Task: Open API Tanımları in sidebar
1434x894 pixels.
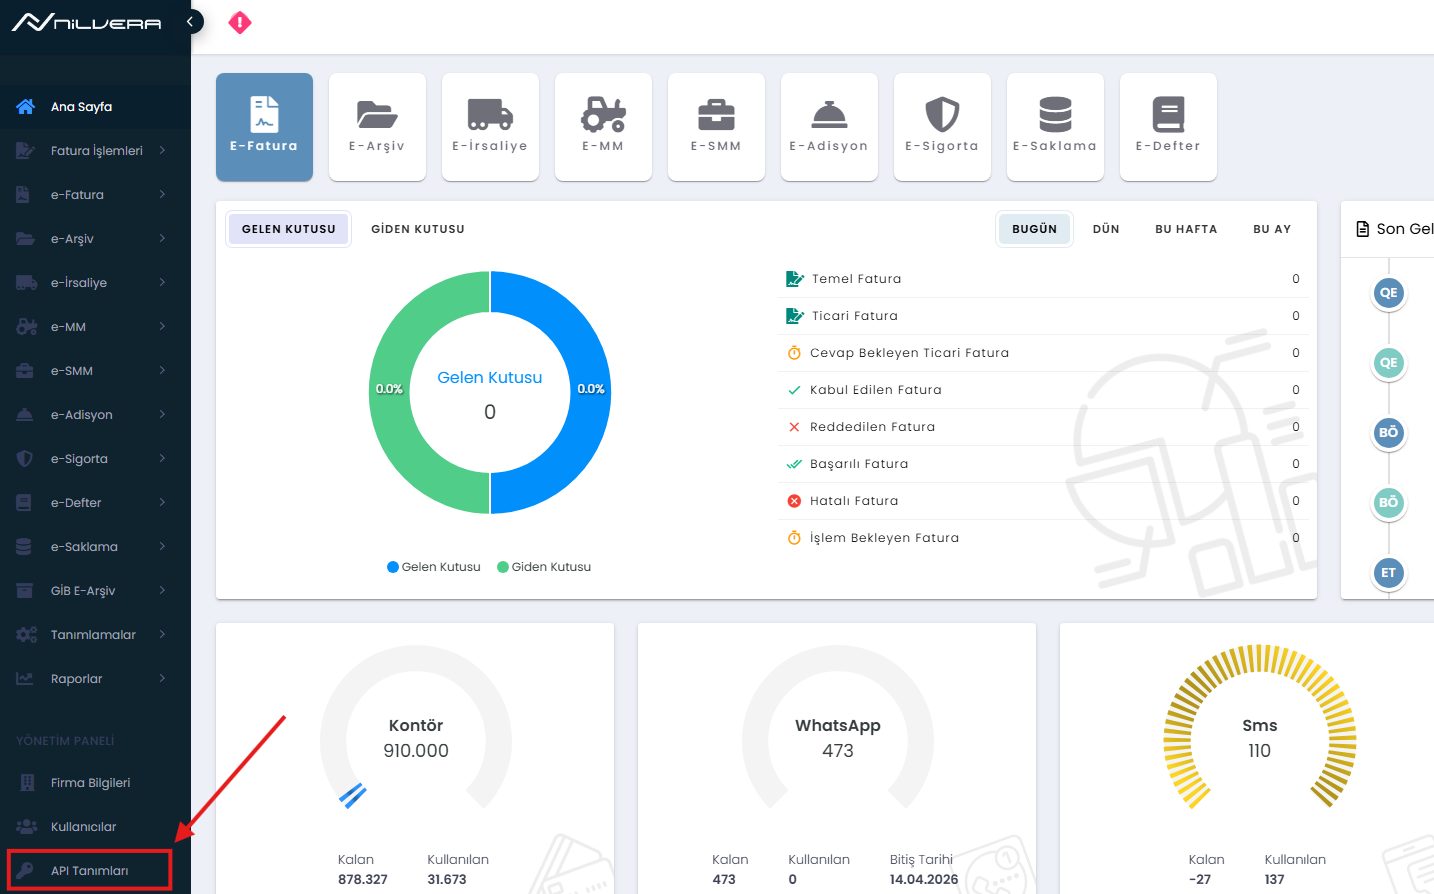Action: (x=89, y=871)
